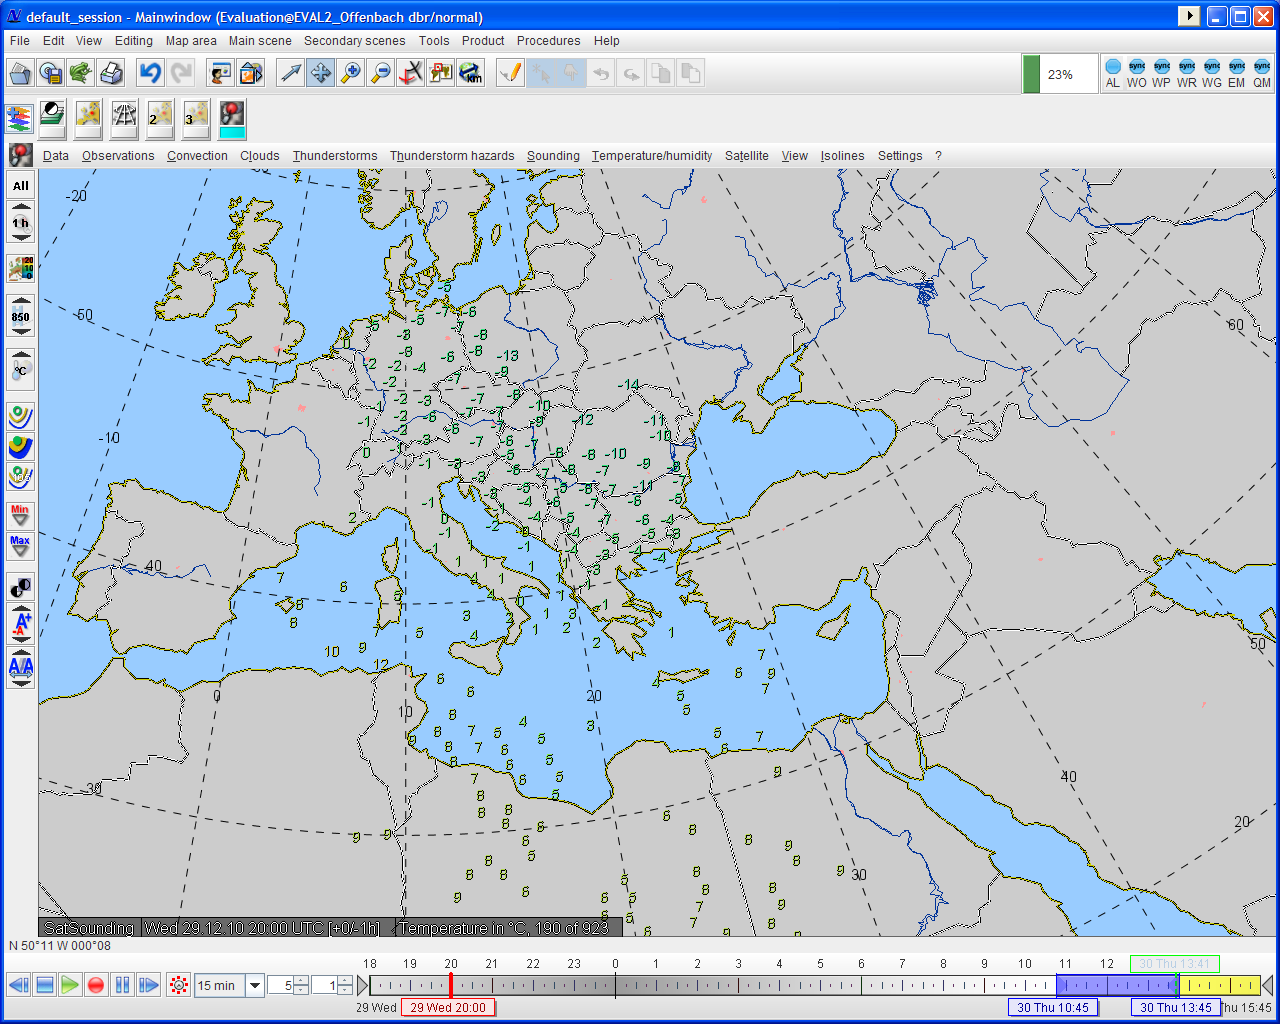Print using the printer icon
Screen dimensions: 1280x1024
coord(111,73)
